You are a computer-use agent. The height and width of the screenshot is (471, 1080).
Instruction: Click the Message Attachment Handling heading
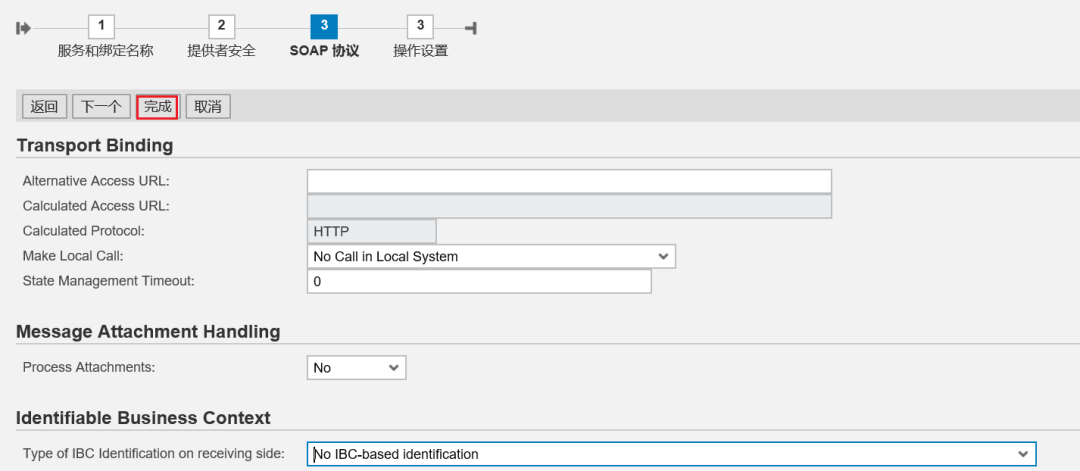tap(148, 332)
